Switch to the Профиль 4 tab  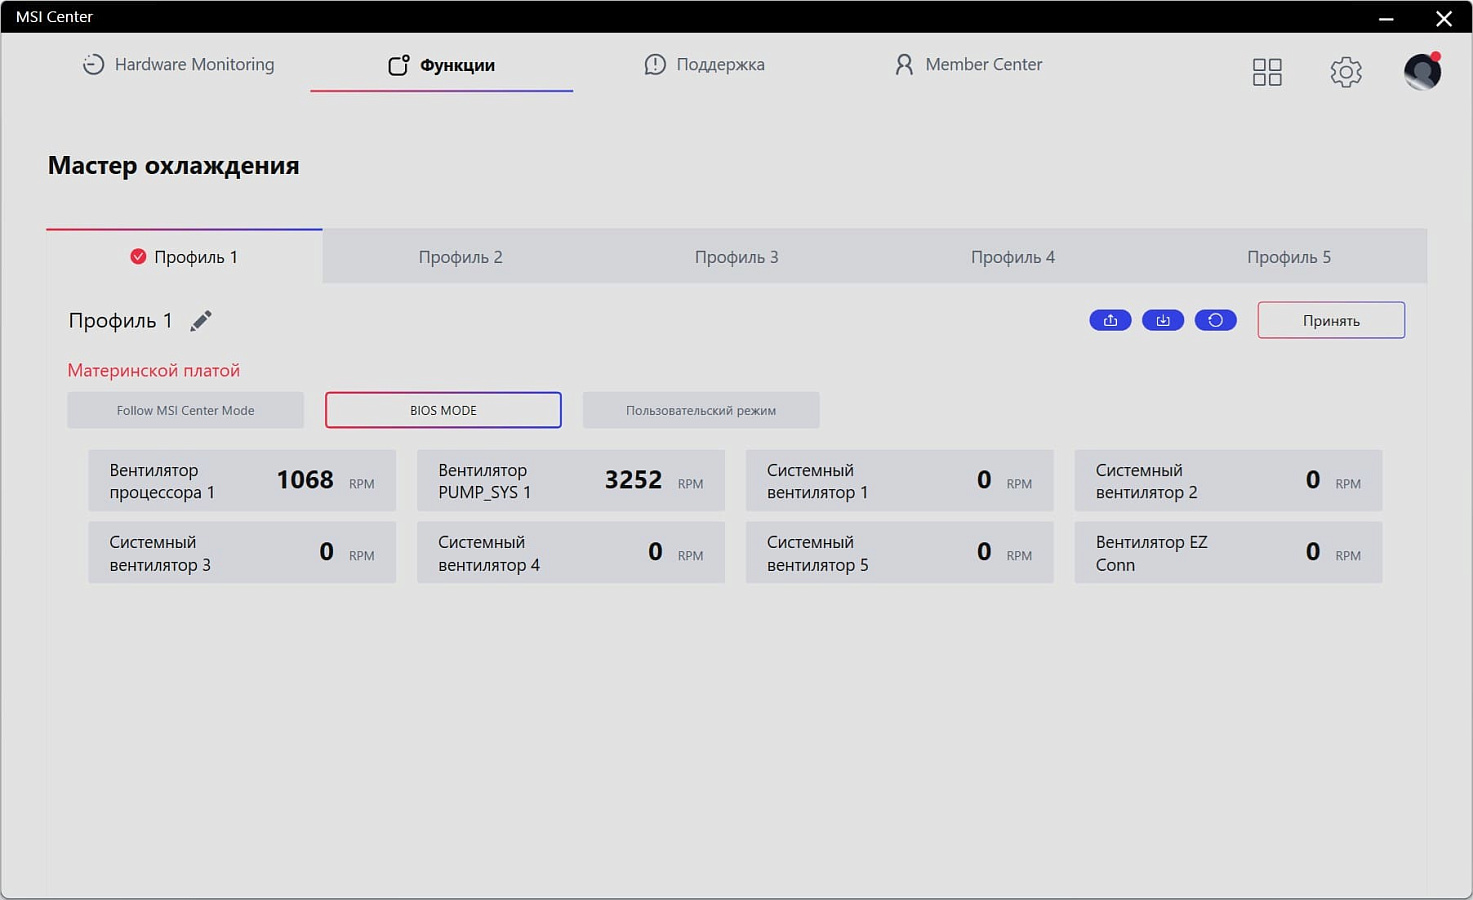tap(1013, 257)
